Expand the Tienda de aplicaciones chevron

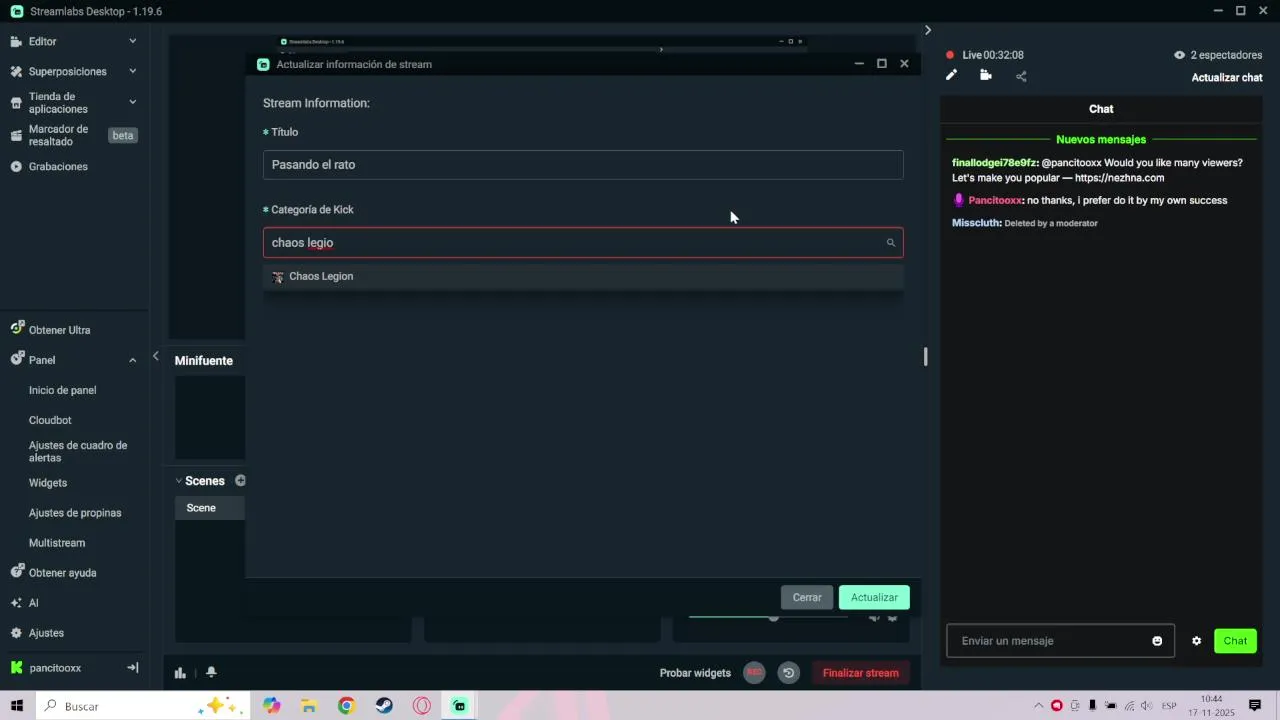pos(133,102)
